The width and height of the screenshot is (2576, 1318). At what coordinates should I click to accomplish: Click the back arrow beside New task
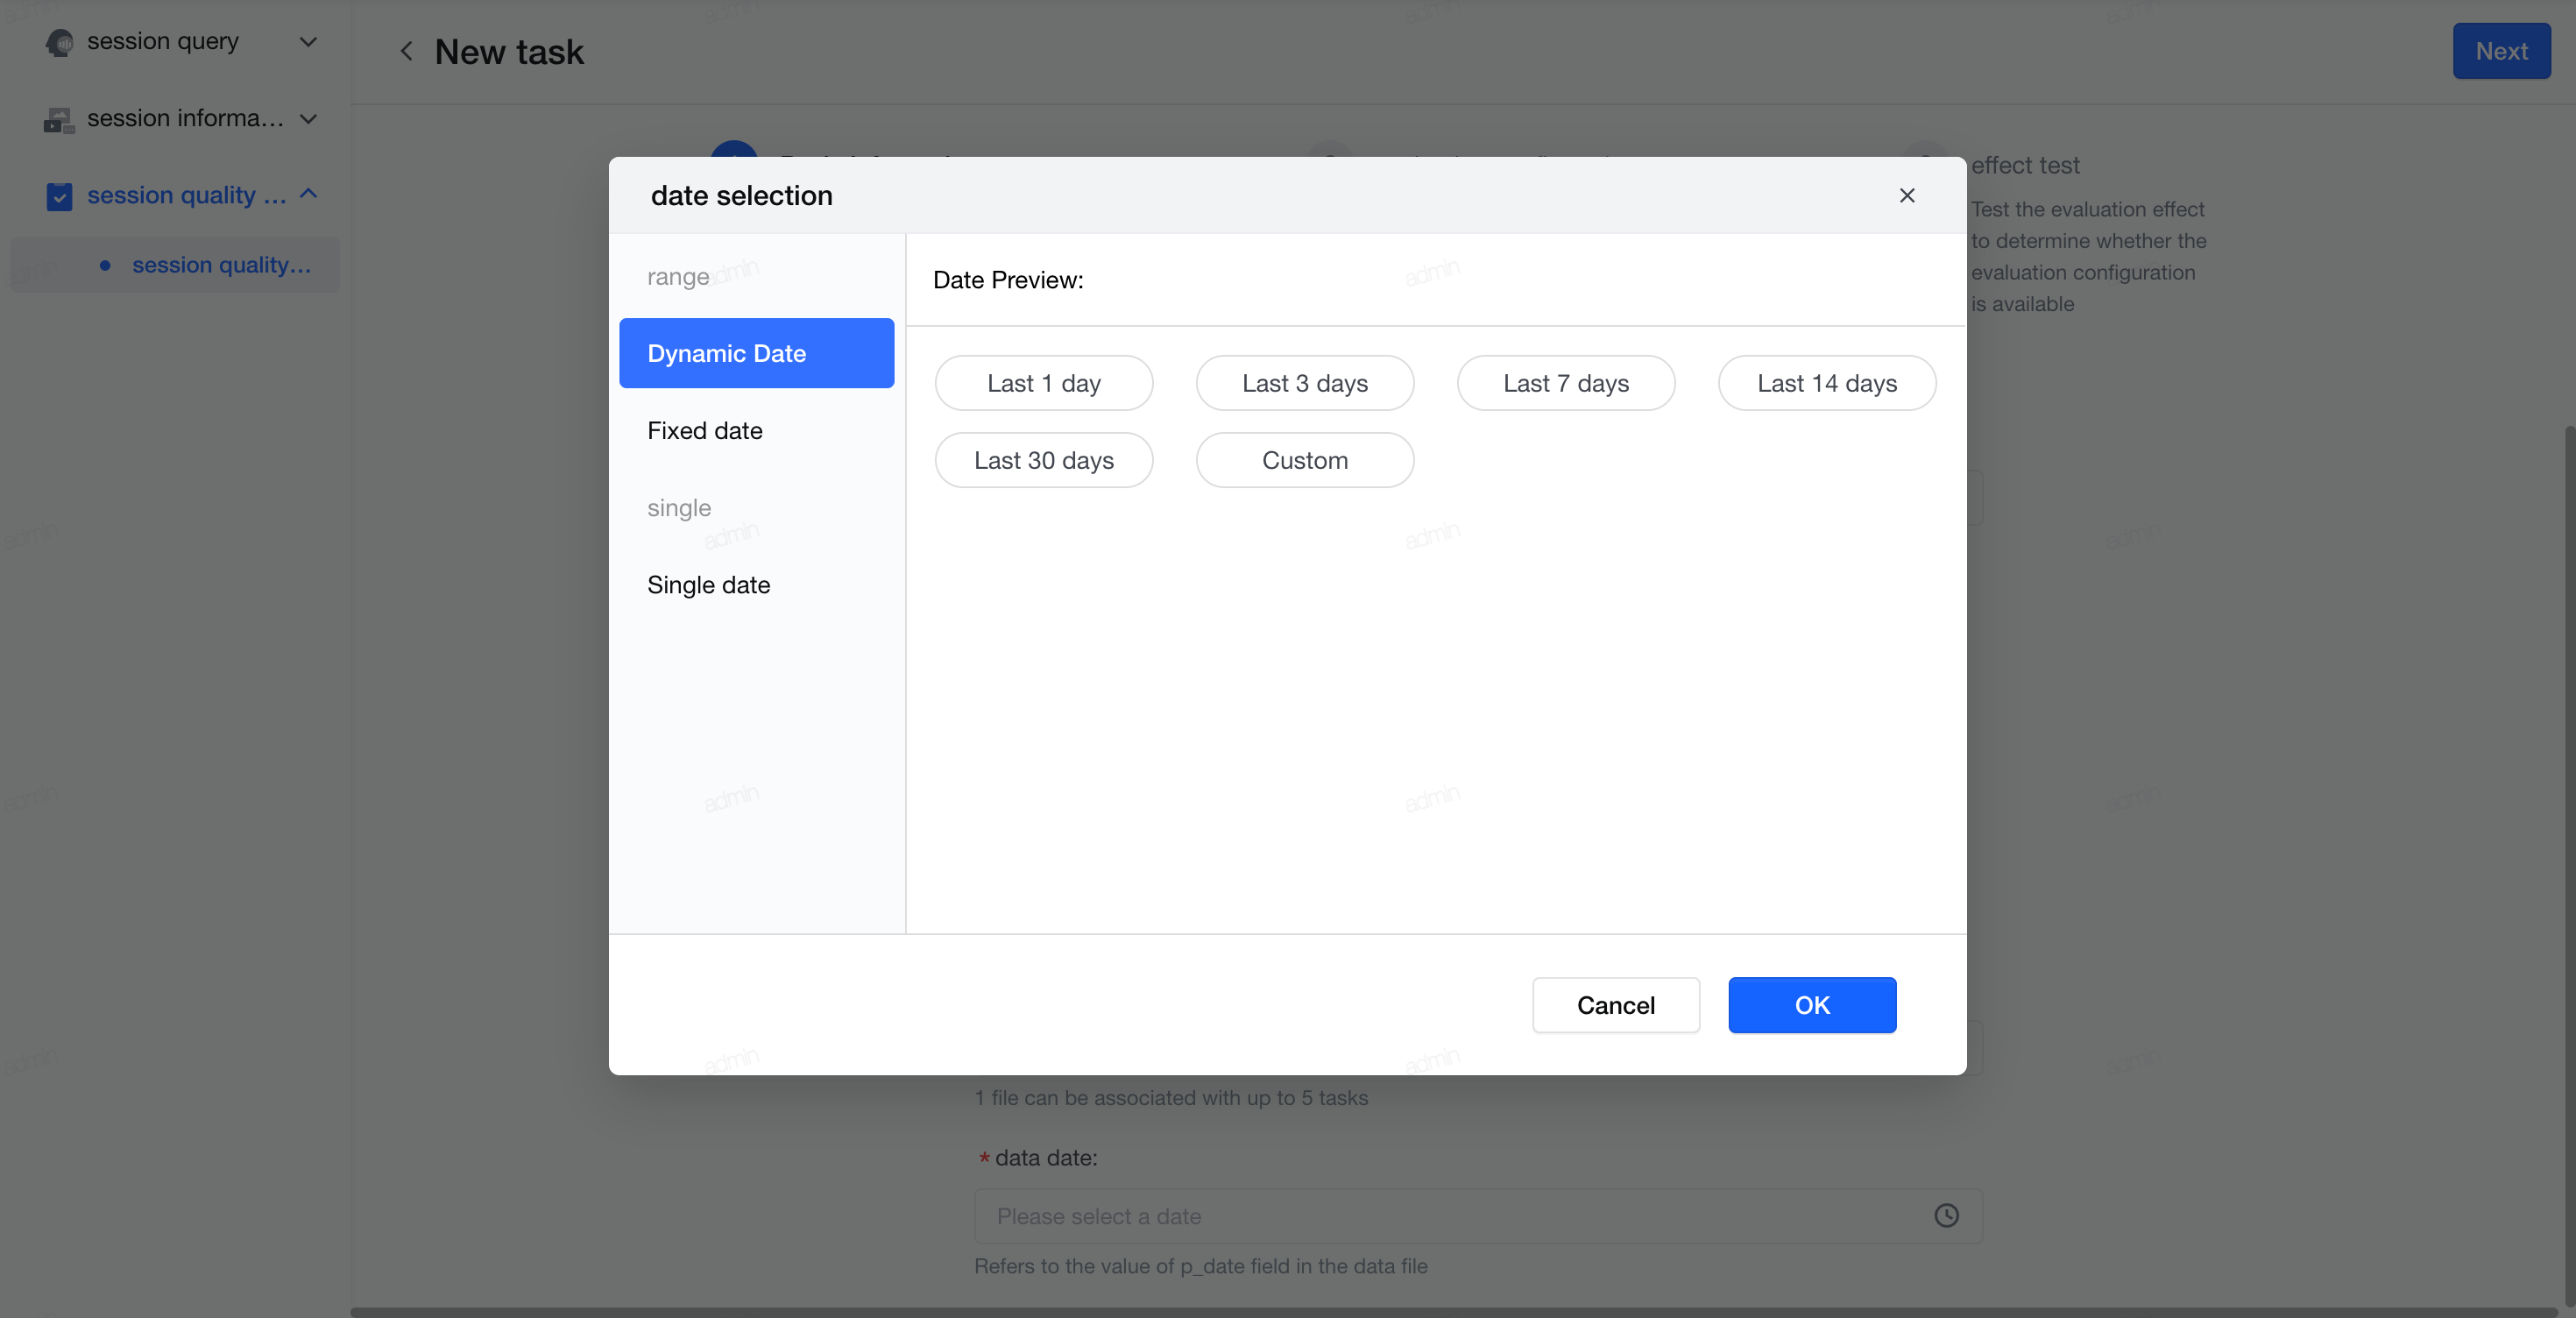[x=406, y=51]
